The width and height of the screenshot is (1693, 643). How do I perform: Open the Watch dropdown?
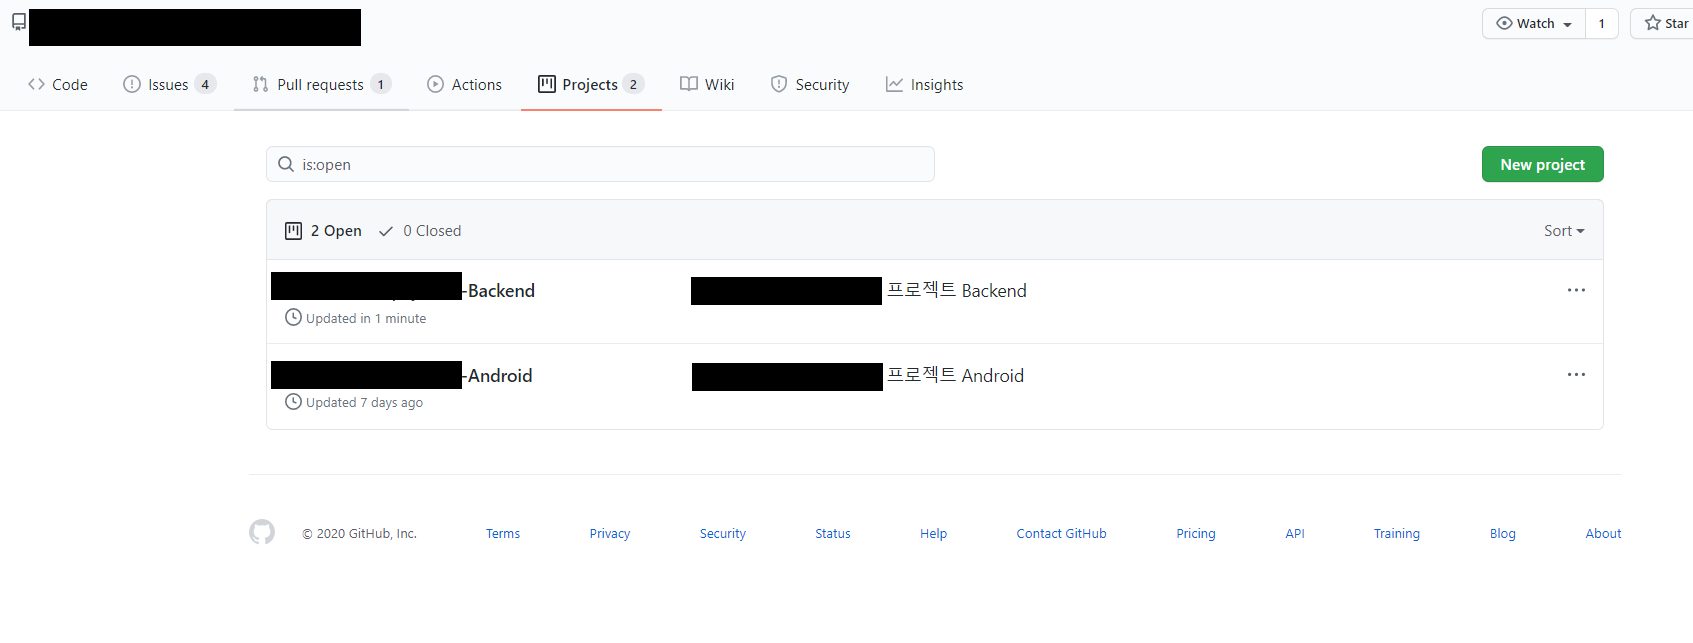coord(1534,23)
